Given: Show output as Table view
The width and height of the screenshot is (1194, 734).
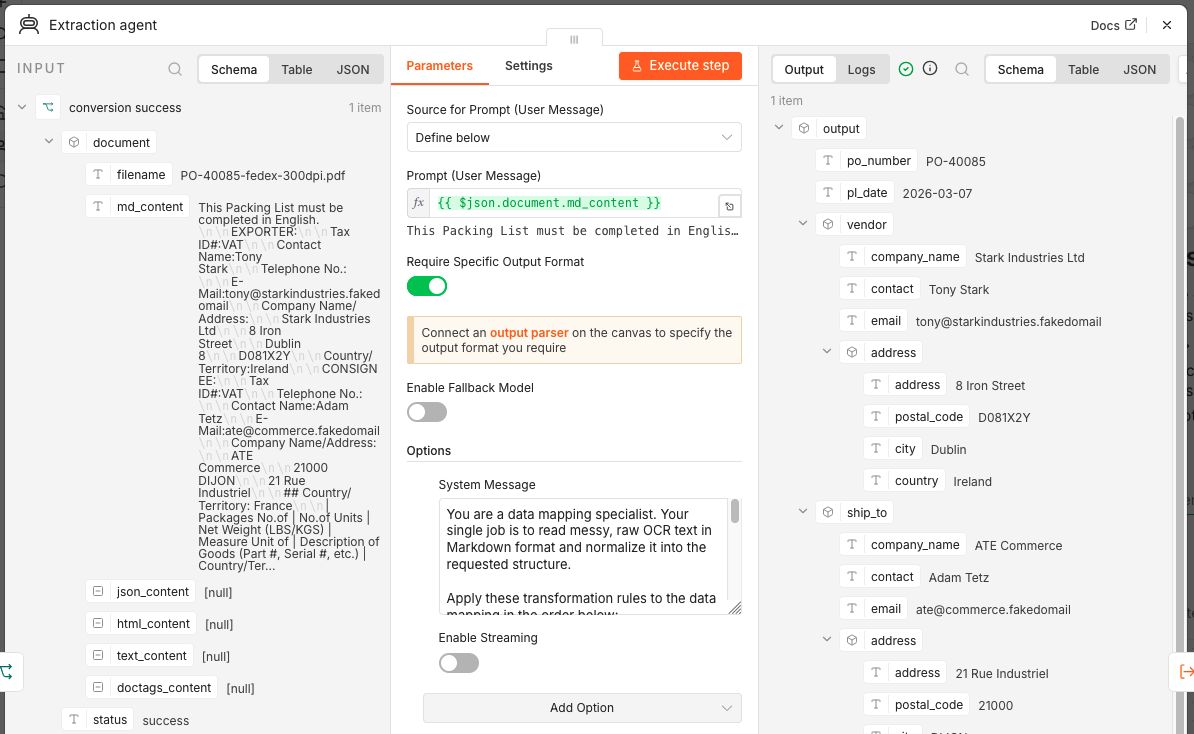Looking at the screenshot, I should pos(1083,69).
